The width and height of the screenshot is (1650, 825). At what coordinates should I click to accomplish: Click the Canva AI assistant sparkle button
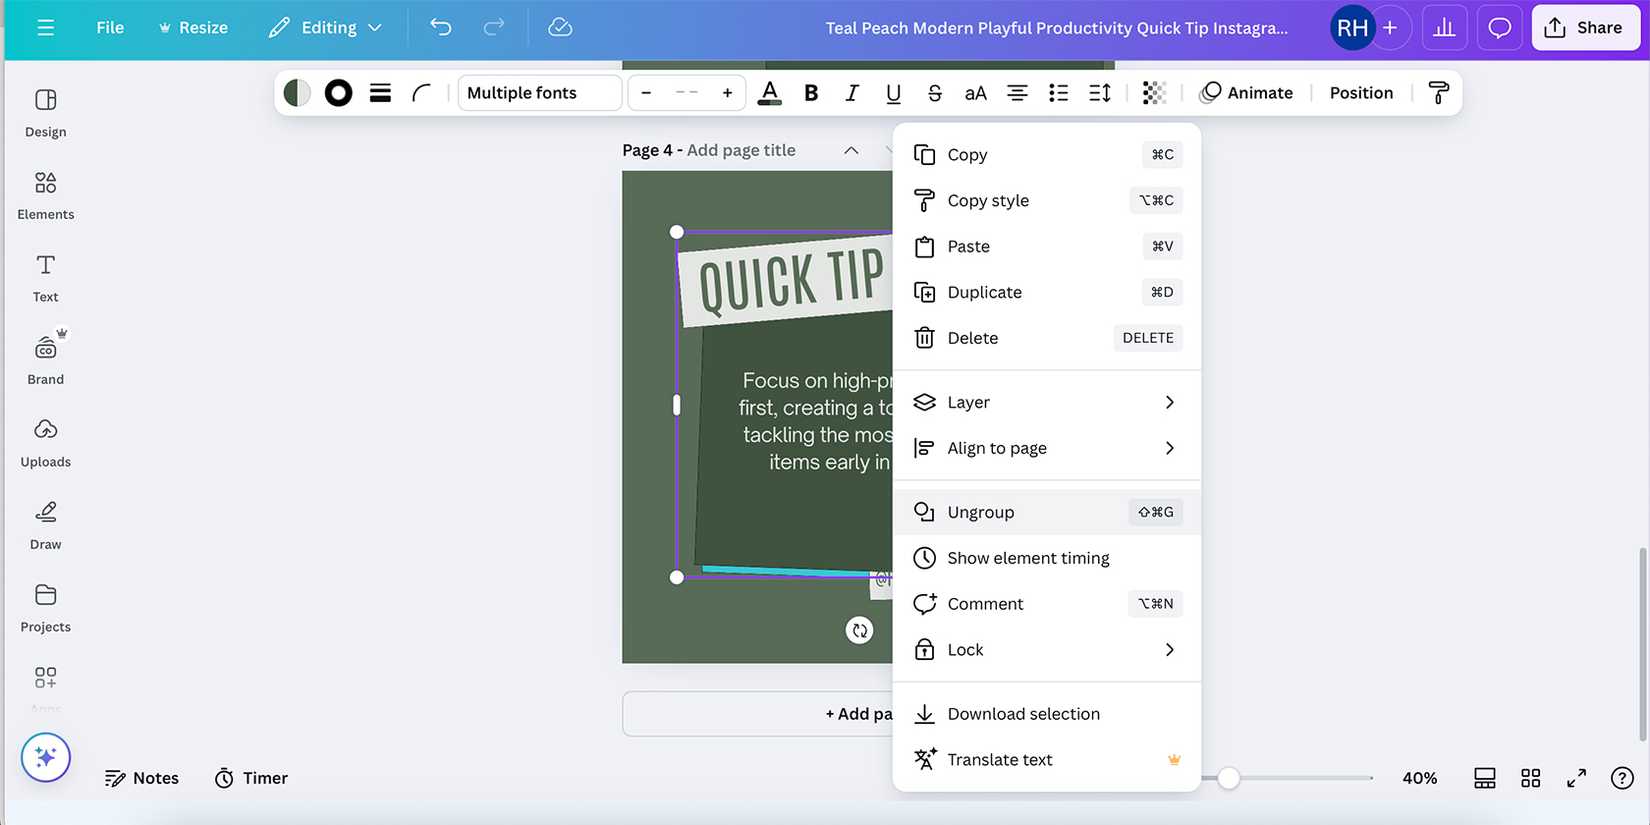coord(46,758)
